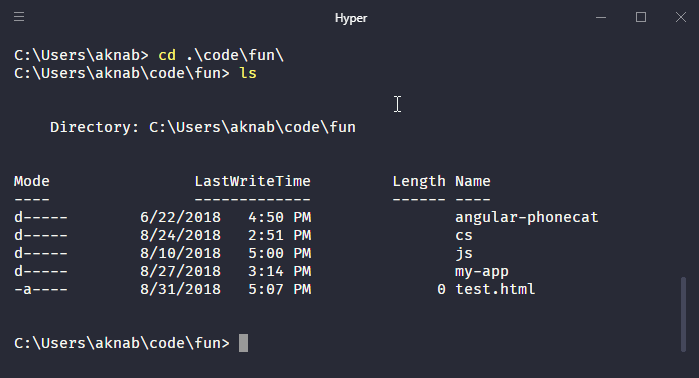This screenshot has width=699, height=378.
Task: Click the 'cs' folder name
Action: point(464,235)
